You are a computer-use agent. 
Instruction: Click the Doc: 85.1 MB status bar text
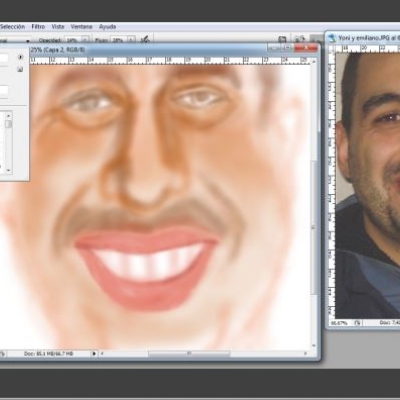click(x=48, y=353)
